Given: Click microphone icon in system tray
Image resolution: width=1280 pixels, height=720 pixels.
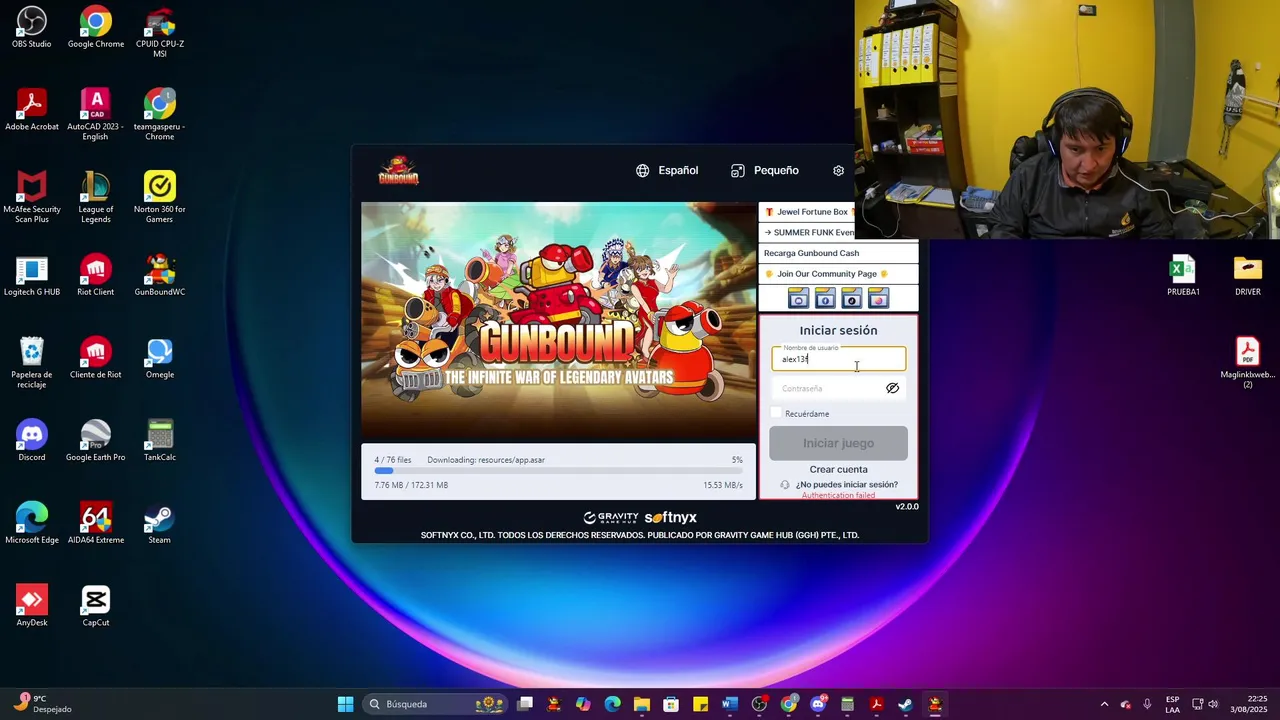Looking at the screenshot, I should coord(1147,704).
